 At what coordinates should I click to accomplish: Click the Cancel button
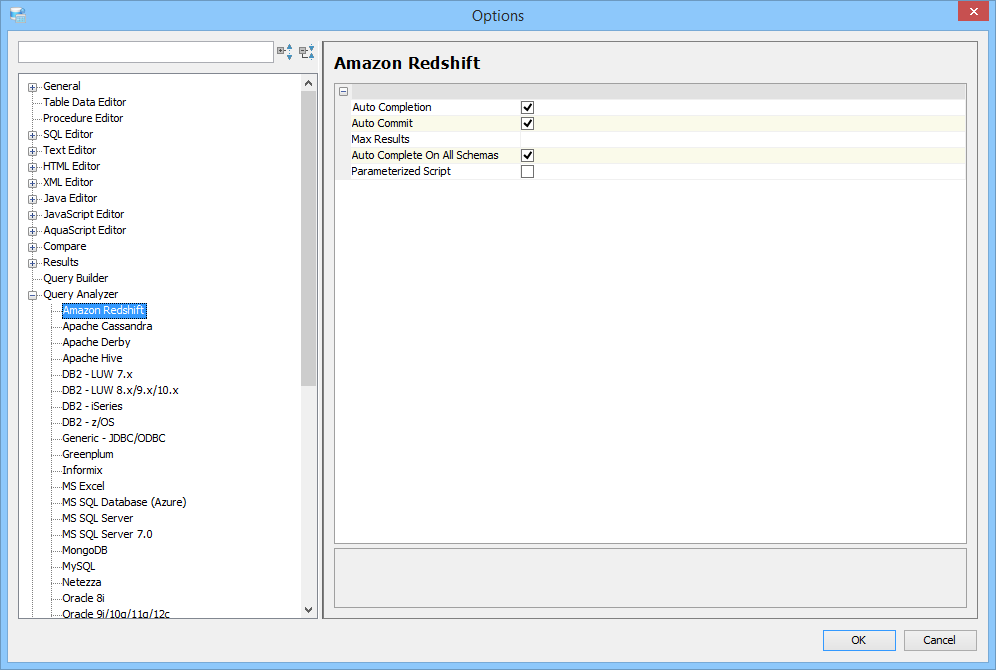click(939, 640)
